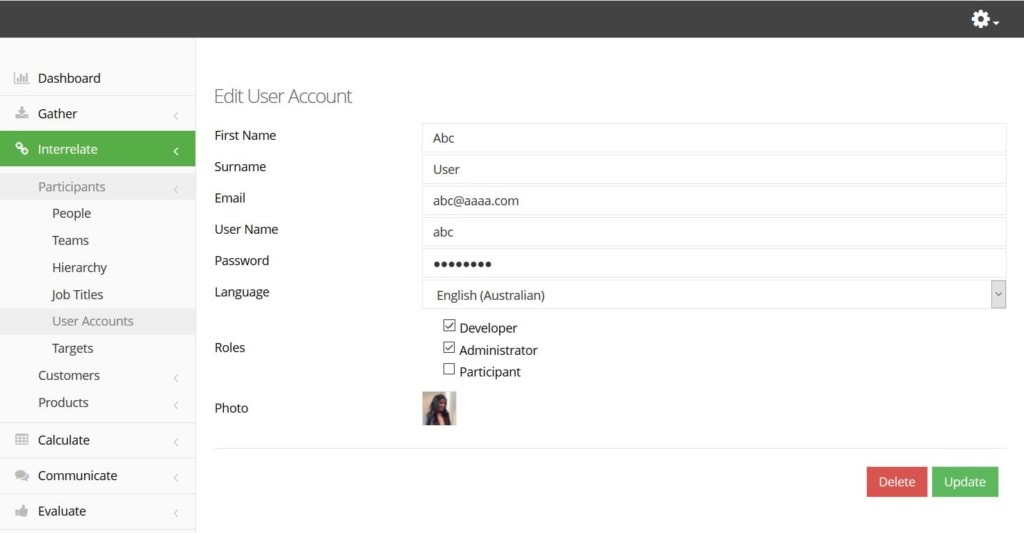Click the Calculate table icon
Image resolution: width=1024 pixels, height=533 pixels.
[22, 439]
